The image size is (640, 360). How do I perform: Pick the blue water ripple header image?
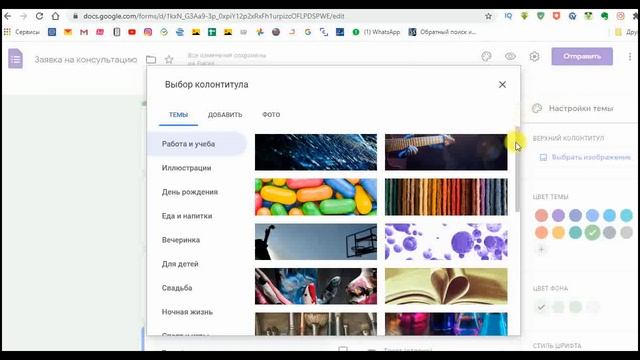pos(316,152)
